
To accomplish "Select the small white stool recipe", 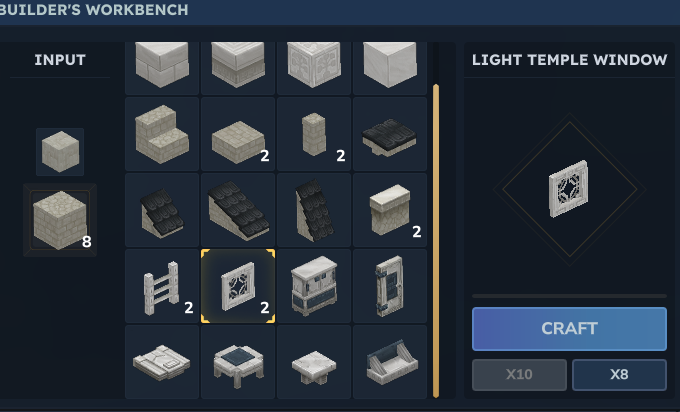I will (314, 362).
